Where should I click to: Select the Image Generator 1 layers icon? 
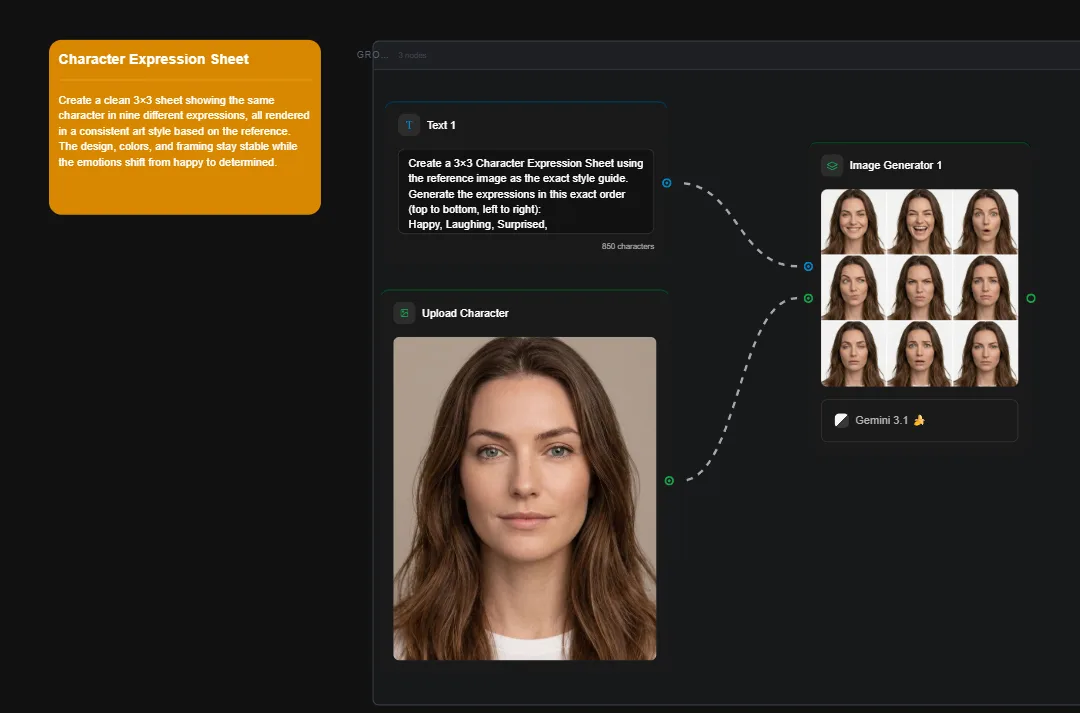coord(830,165)
